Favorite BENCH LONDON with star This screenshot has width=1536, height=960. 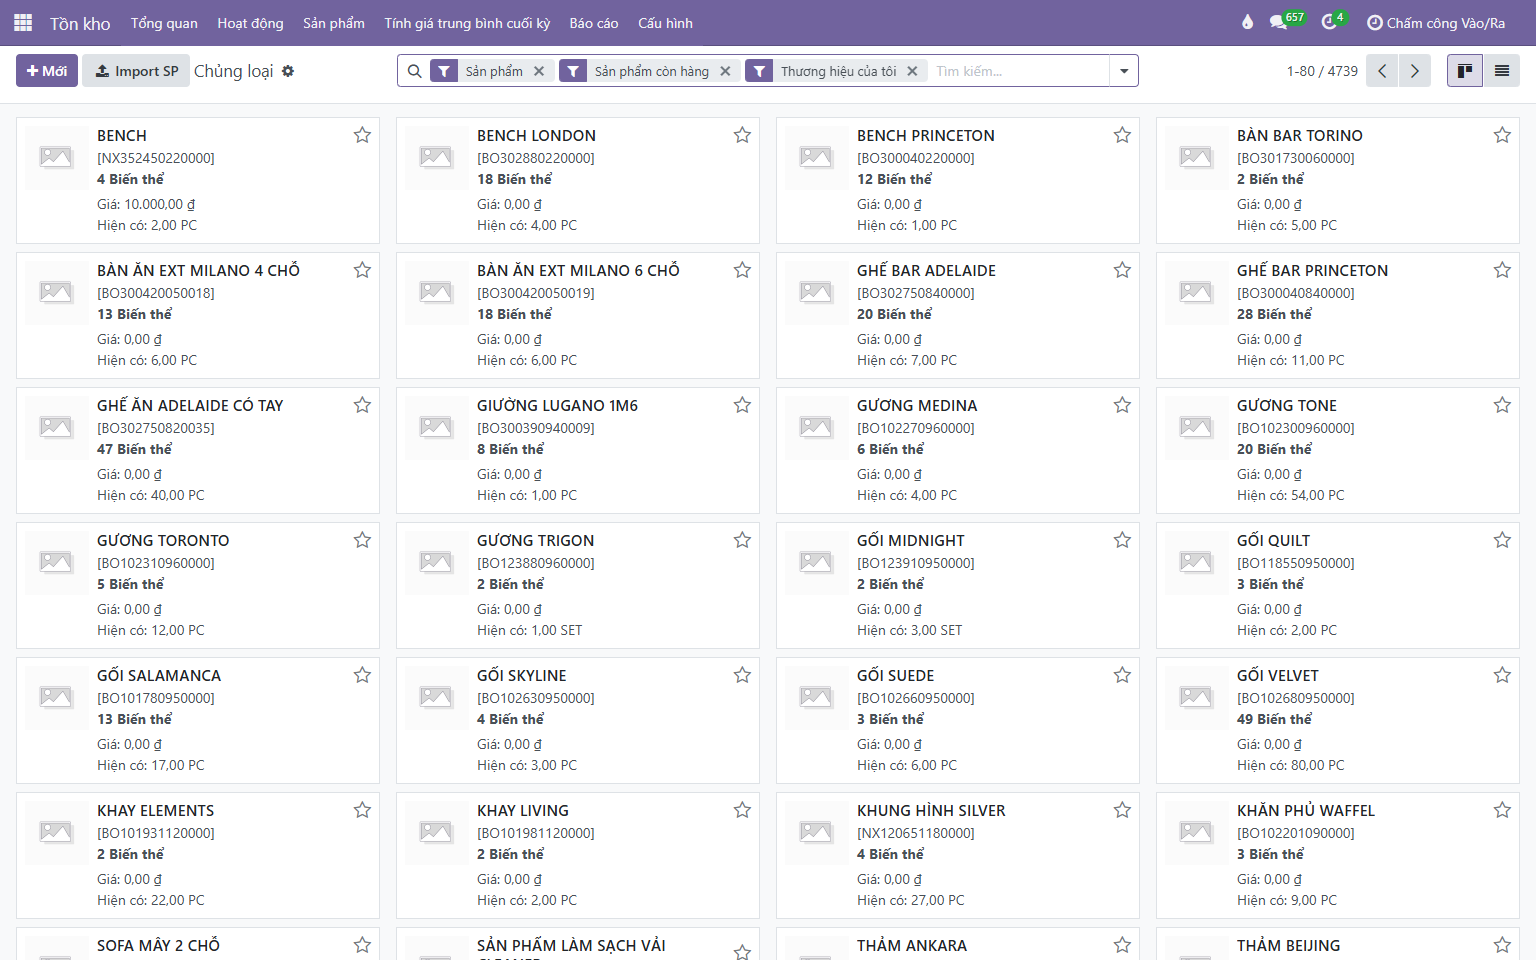tap(742, 135)
